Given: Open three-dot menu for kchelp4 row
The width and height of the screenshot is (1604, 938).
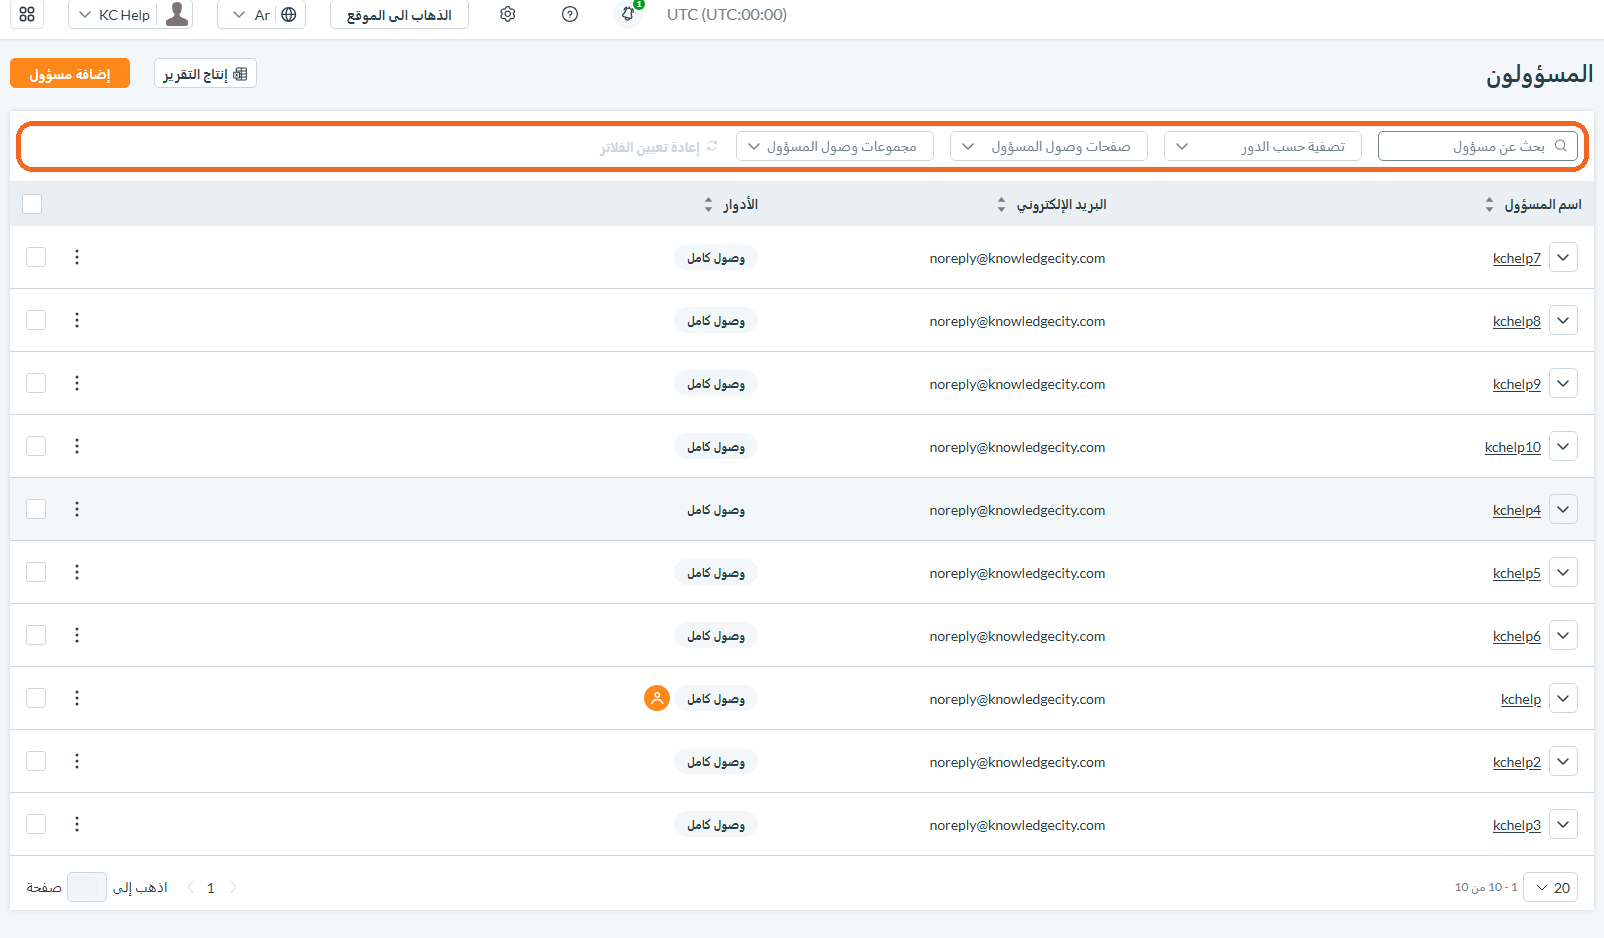Looking at the screenshot, I should pyautogui.click(x=77, y=509).
